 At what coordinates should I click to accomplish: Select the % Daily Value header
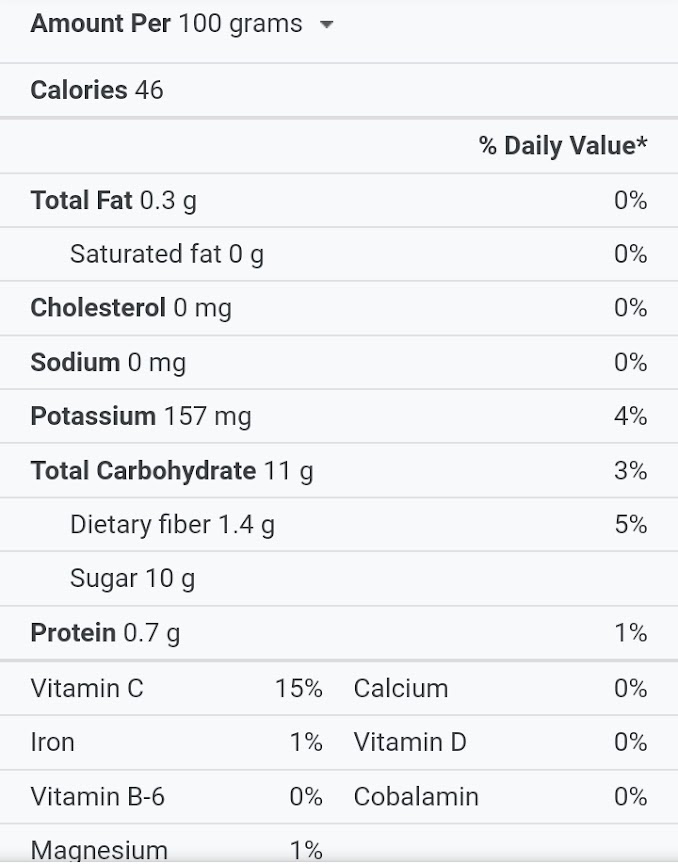click(562, 146)
